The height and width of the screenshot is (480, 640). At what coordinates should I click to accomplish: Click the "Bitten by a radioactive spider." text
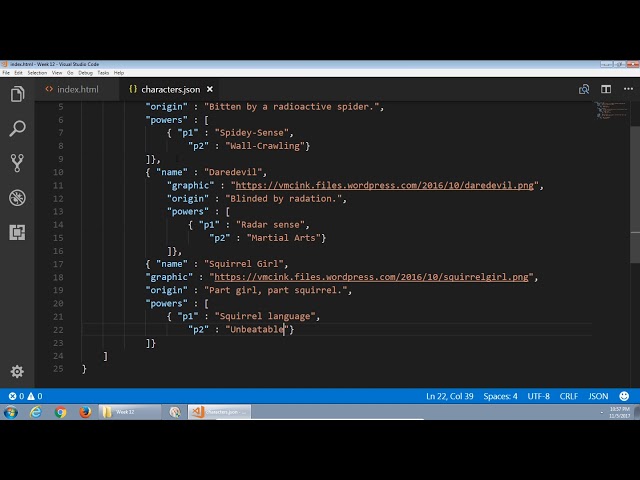(x=291, y=107)
